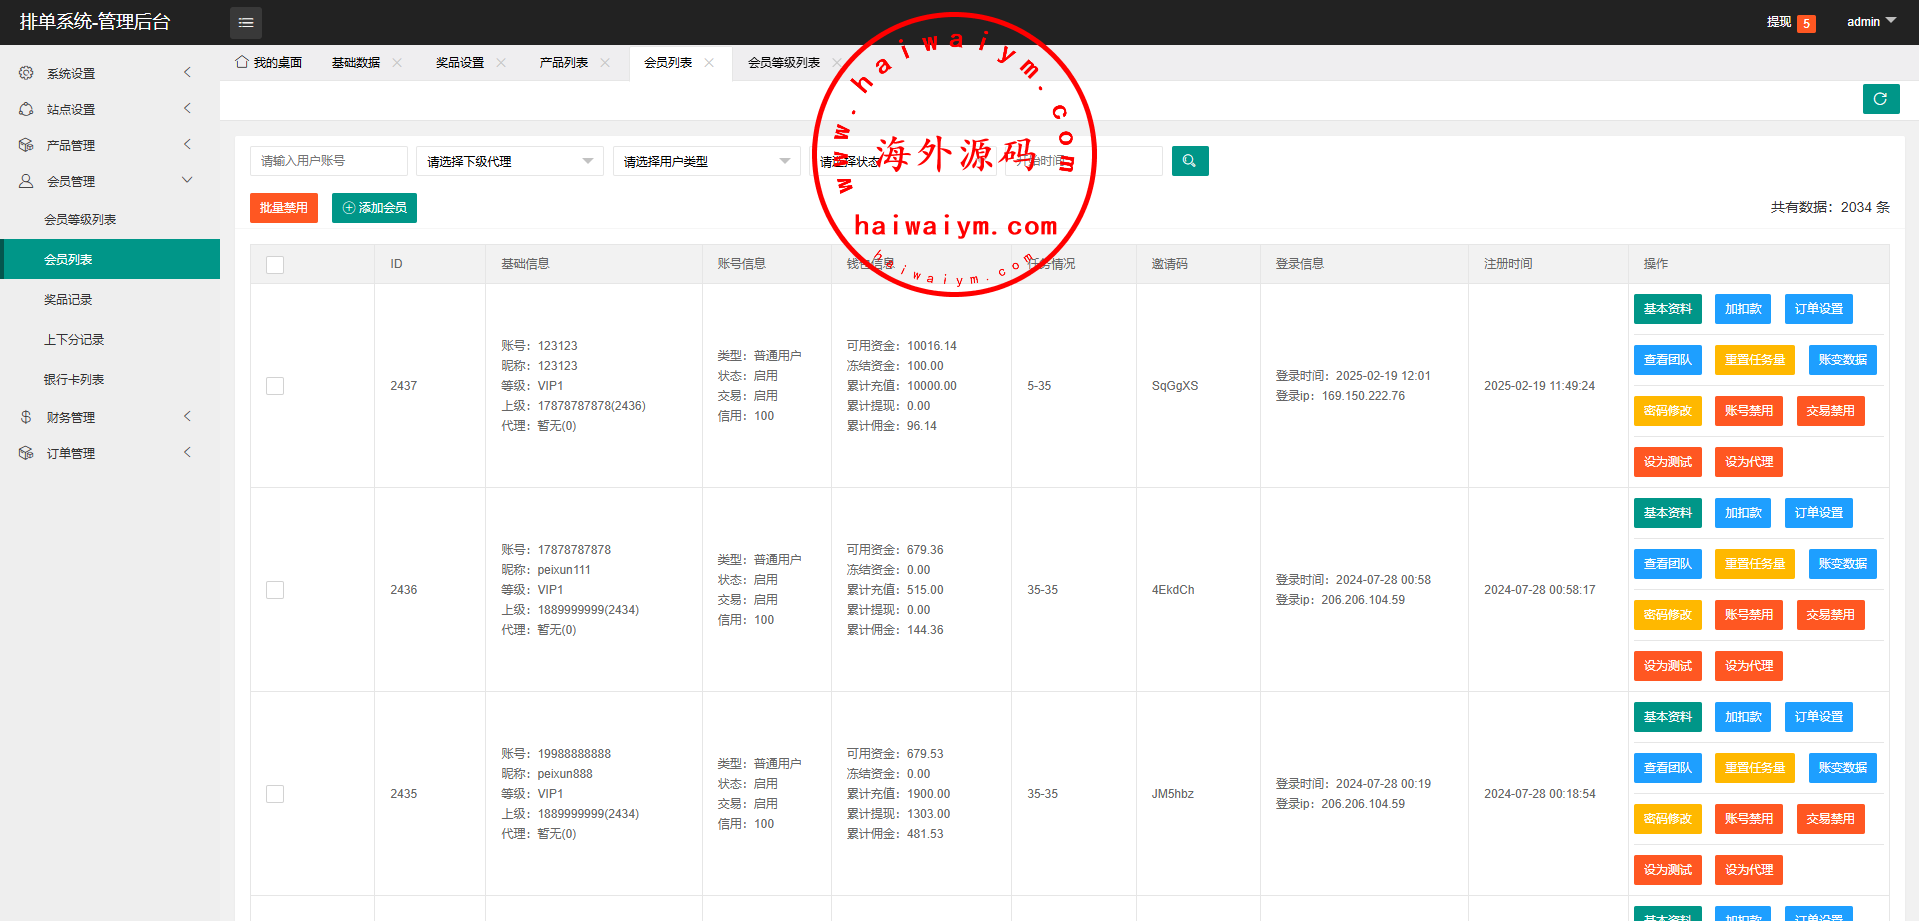Close the 基础数据 tab with its X
The width and height of the screenshot is (1919, 921).
[x=397, y=63]
